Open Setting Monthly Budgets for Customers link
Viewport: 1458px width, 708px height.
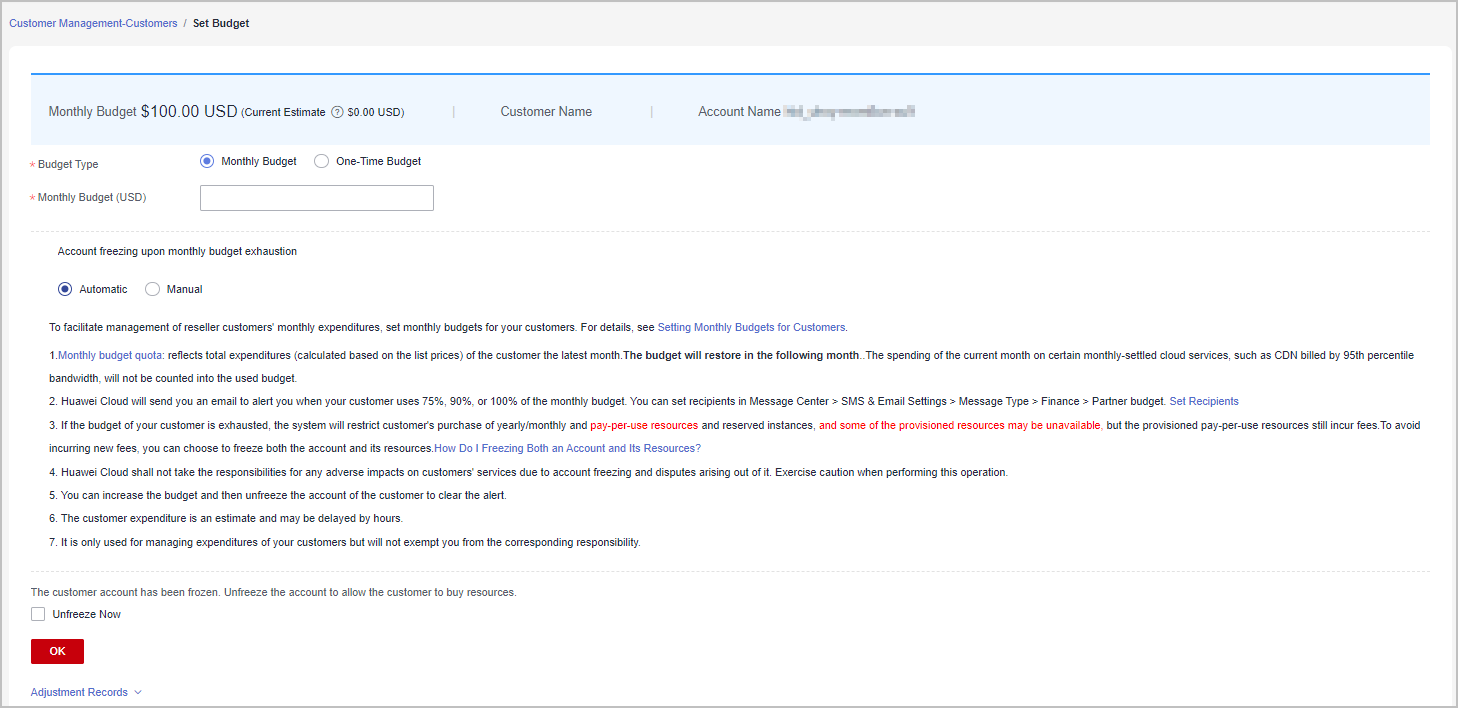(751, 327)
